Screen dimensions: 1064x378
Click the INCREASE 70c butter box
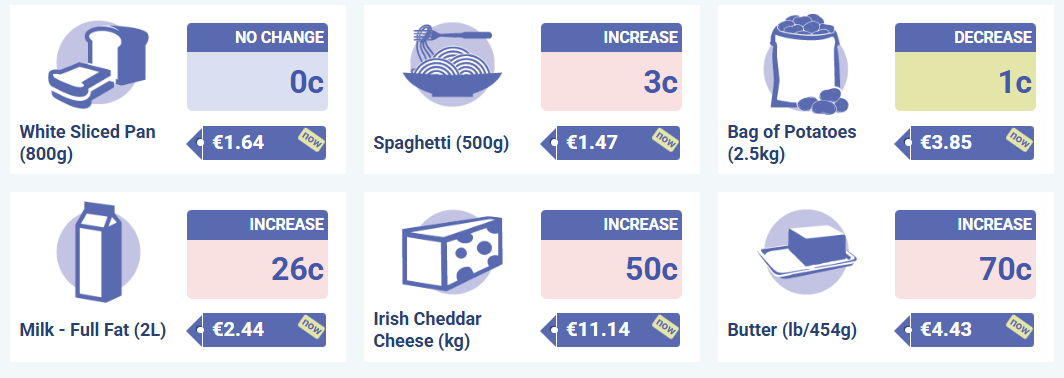(x=965, y=254)
